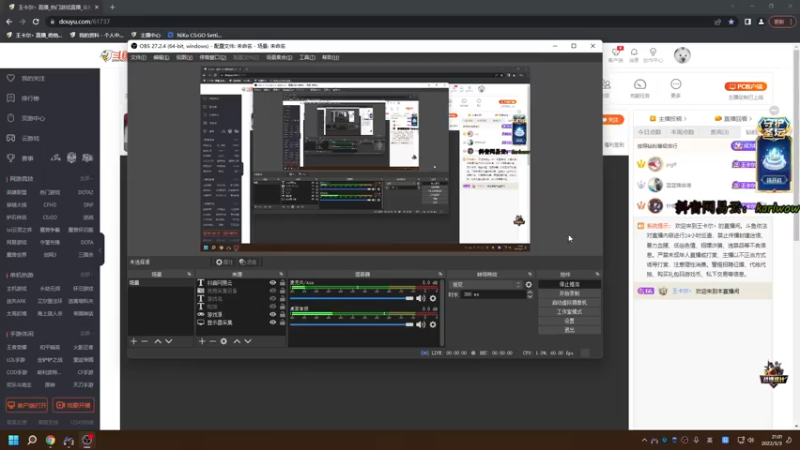800x450 pixels.
Task: Click the 时长 300 ms duration stepper
Action: tap(530, 294)
